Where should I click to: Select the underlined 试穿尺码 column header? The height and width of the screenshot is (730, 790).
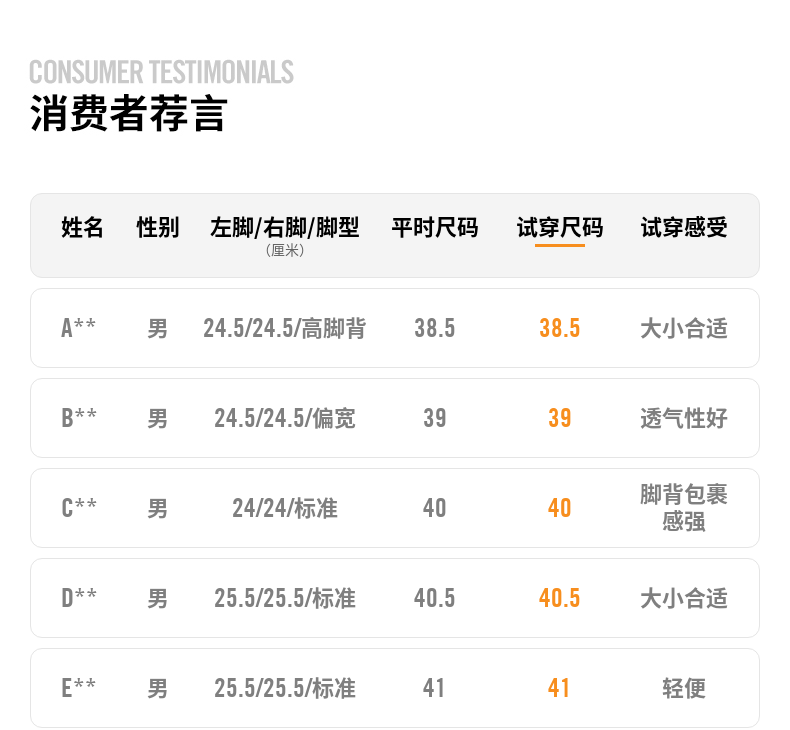coord(560,228)
